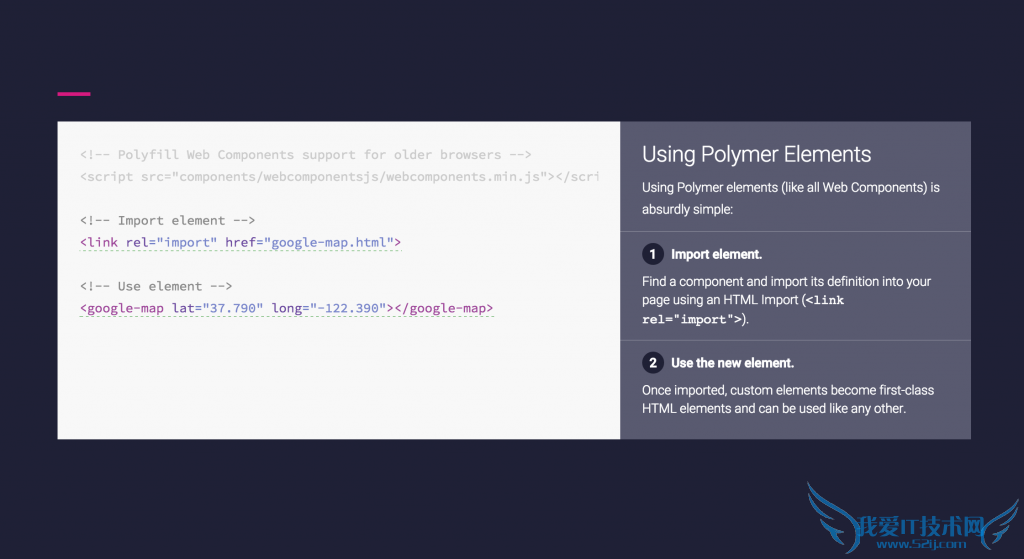Viewport: 1024px width, 559px height.
Task: Click the webcomponents.min.js script tag line
Action: 339,176
